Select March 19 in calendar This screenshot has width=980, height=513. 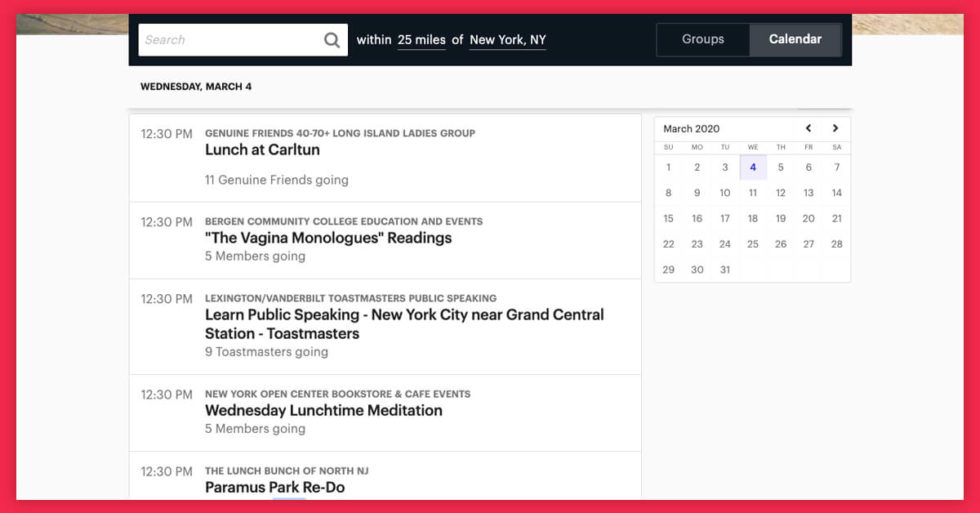[781, 219]
